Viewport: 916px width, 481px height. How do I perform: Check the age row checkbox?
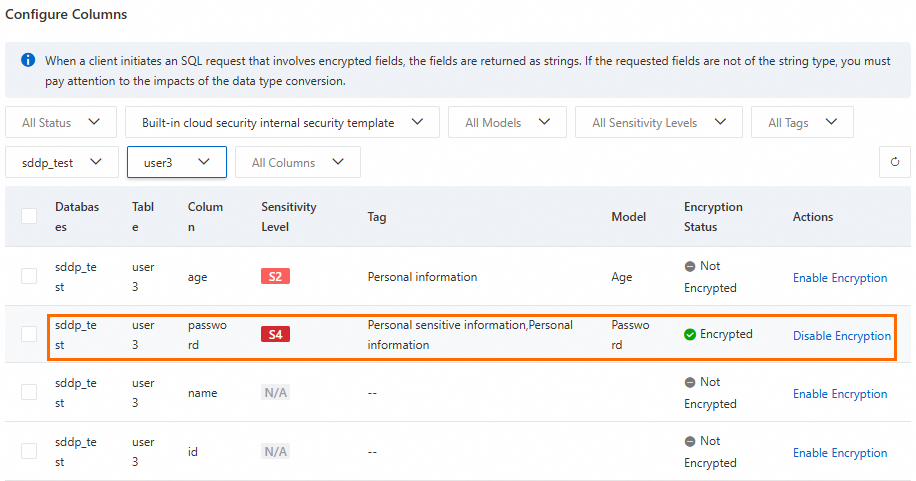click(29, 277)
